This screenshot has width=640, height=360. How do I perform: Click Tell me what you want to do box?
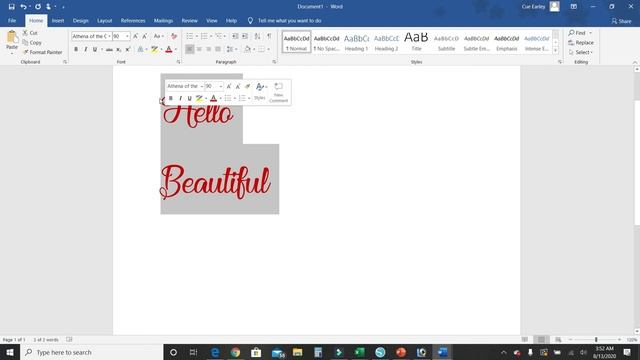click(289, 20)
